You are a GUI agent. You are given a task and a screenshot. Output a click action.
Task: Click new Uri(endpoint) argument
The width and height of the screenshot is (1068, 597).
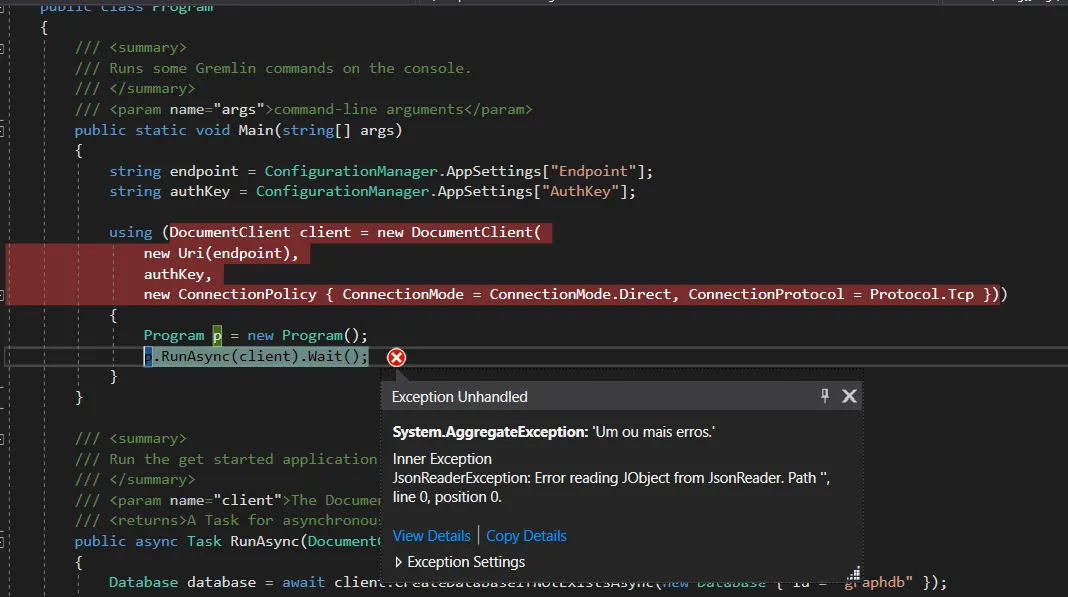(221, 254)
